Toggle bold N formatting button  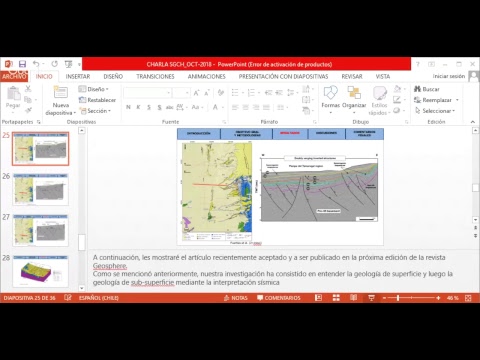[128, 107]
